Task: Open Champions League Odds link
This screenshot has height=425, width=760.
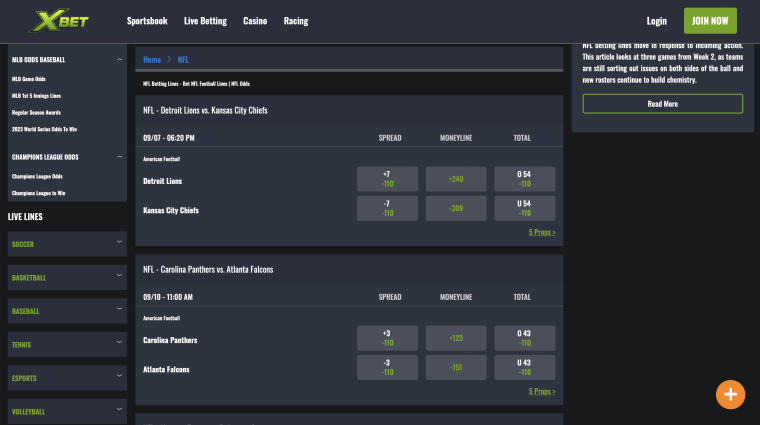Action: pos(37,176)
